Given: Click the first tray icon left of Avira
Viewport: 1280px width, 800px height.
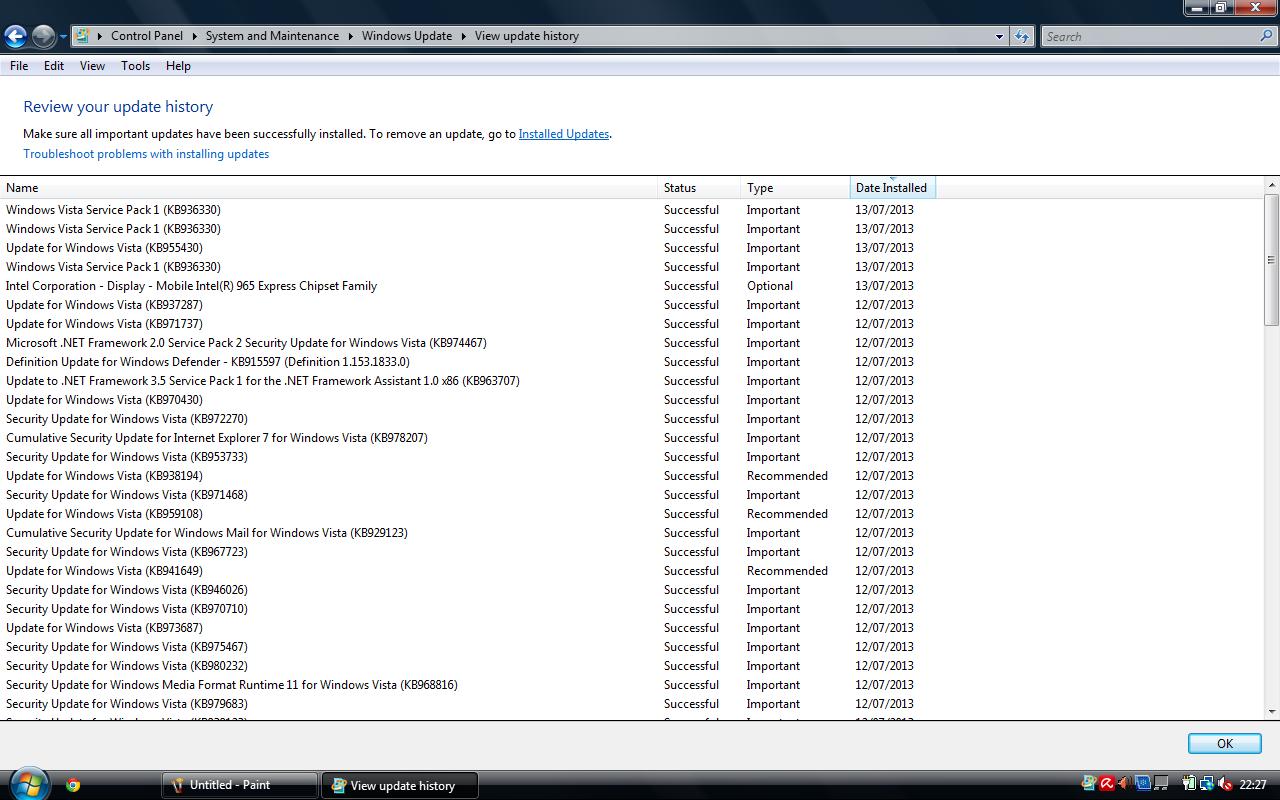Looking at the screenshot, I should (x=1089, y=784).
